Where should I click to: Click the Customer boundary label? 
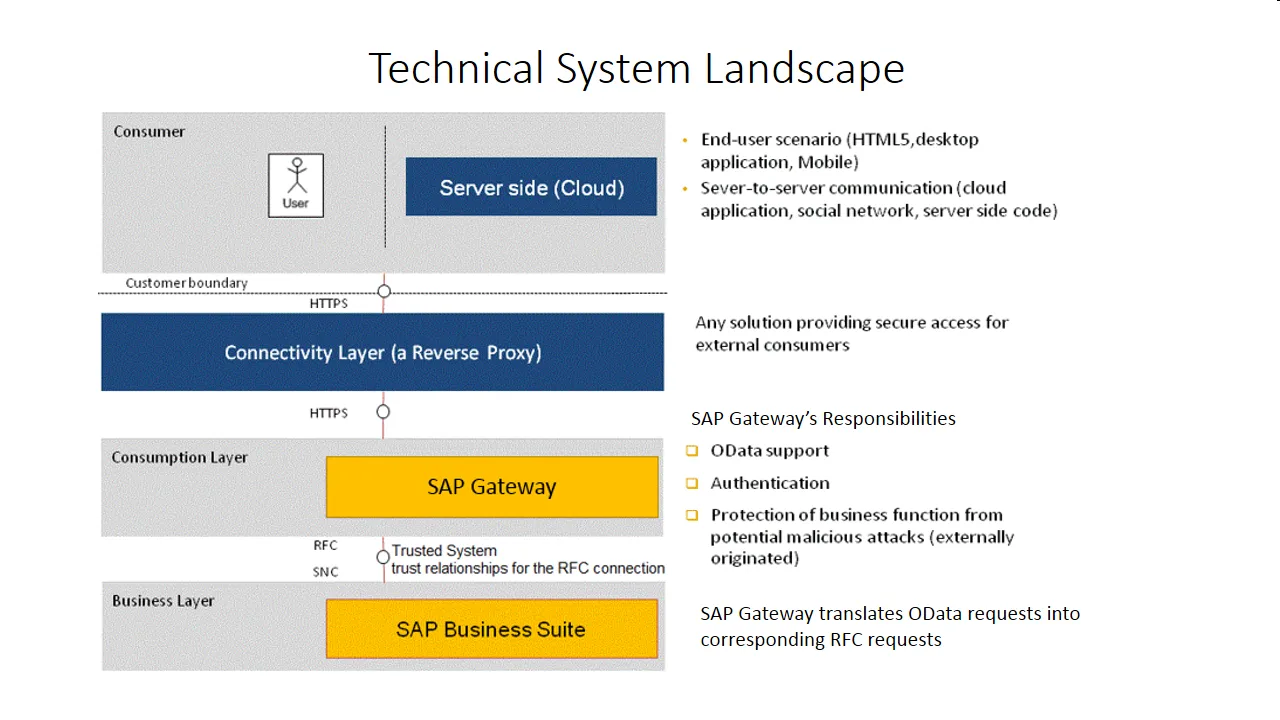tap(186, 283)
